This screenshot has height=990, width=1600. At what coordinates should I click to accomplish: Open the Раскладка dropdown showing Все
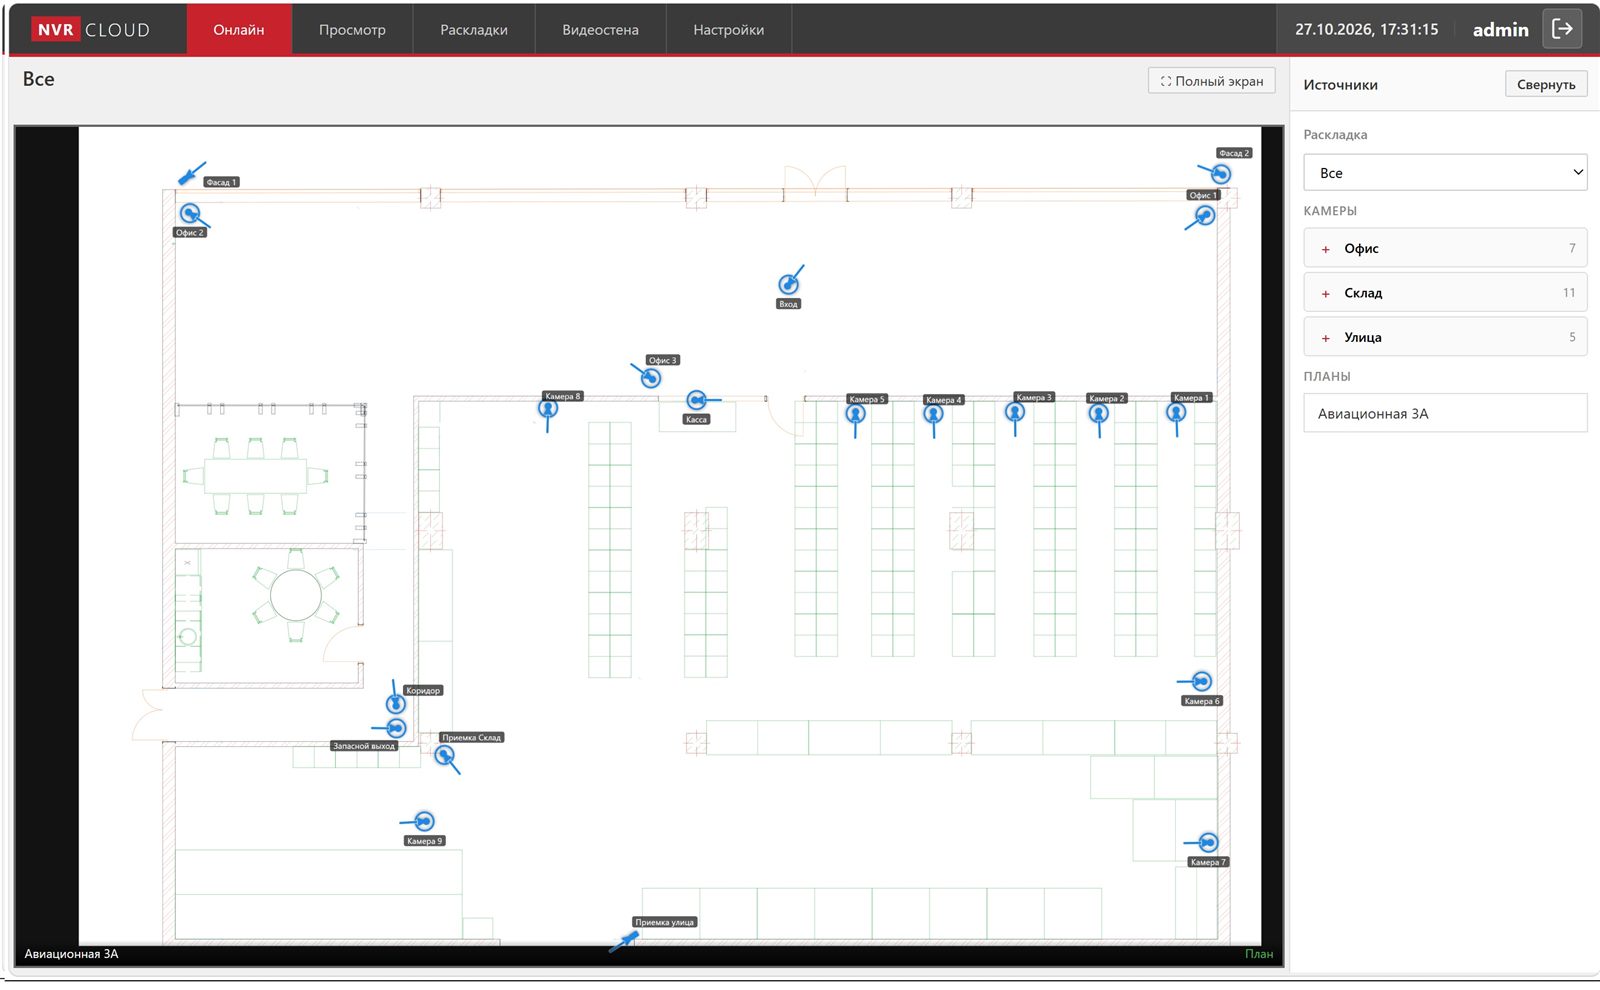[x=1445, y=172]
